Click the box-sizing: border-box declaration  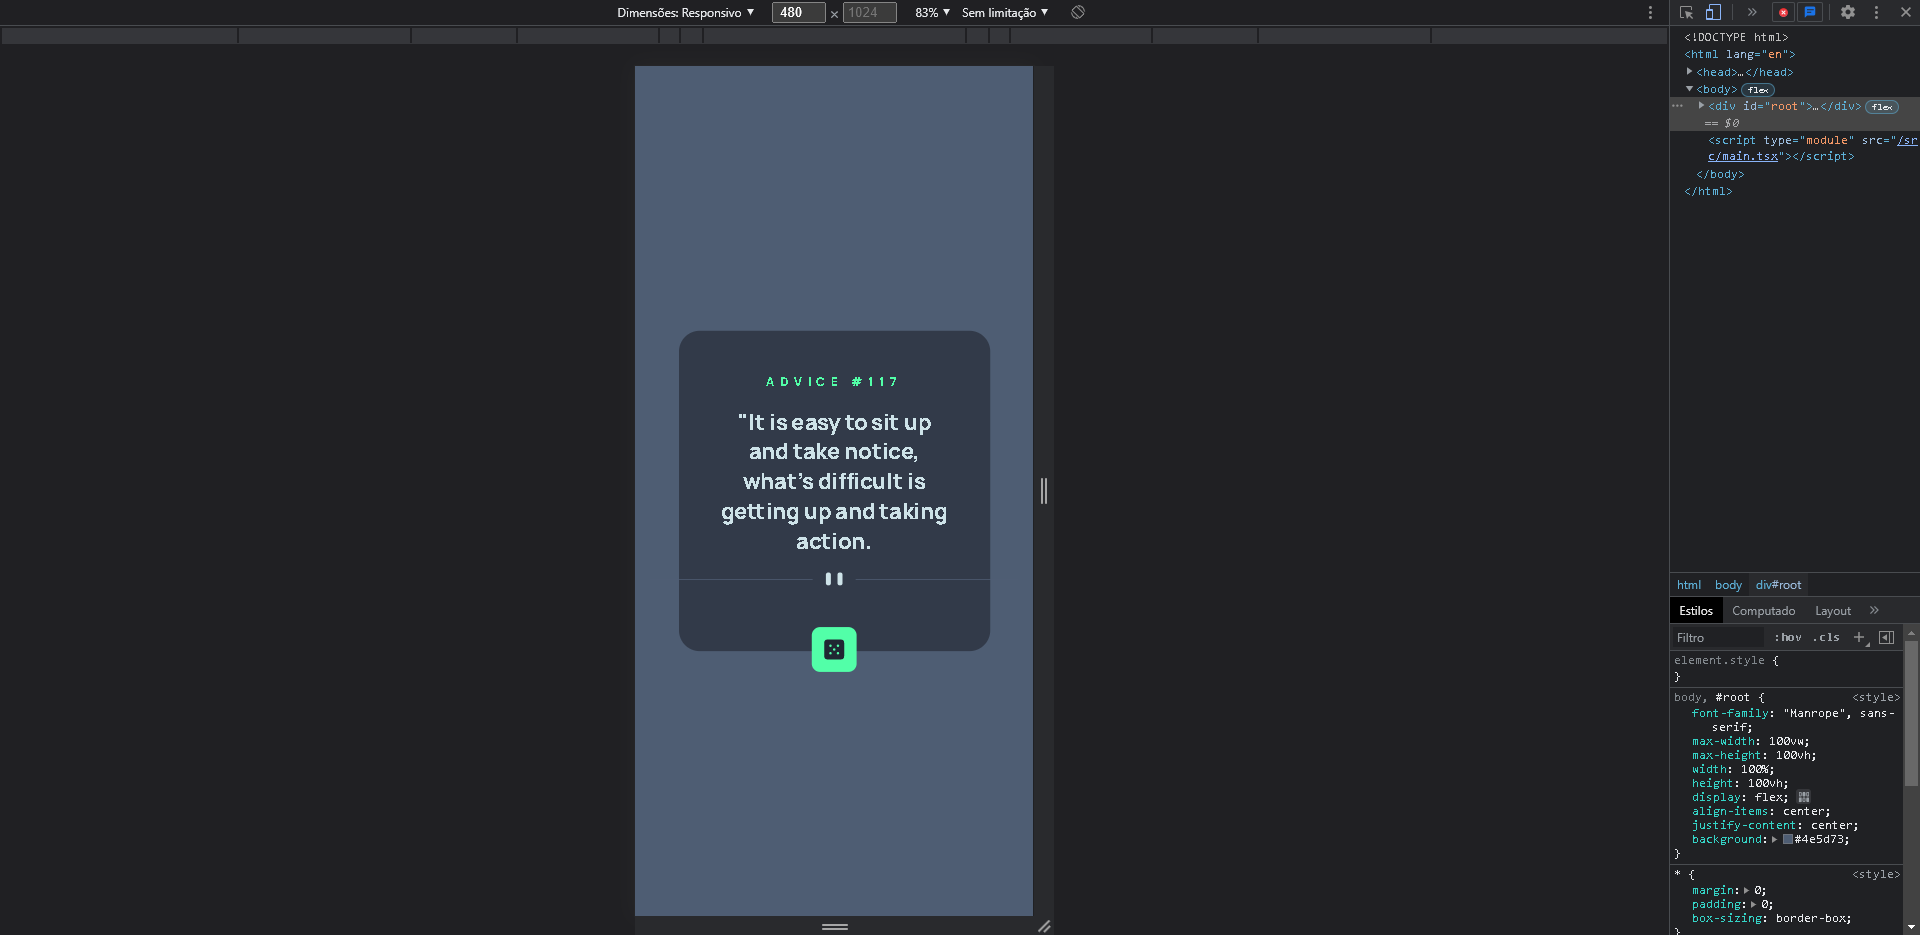(1771, 918)
